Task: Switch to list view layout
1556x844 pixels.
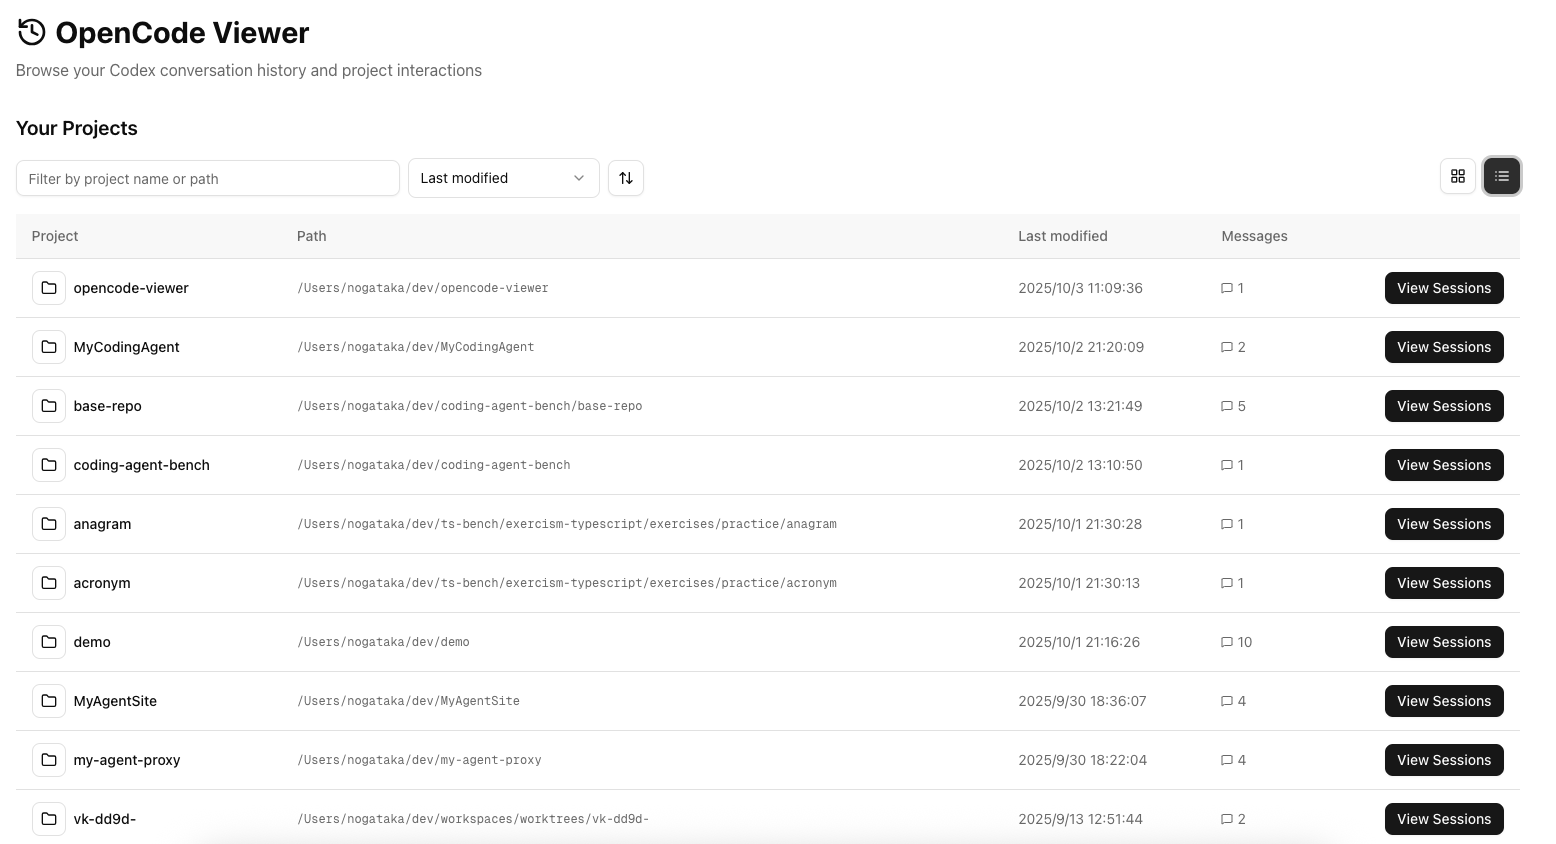Action: (x=1502, y=176)
